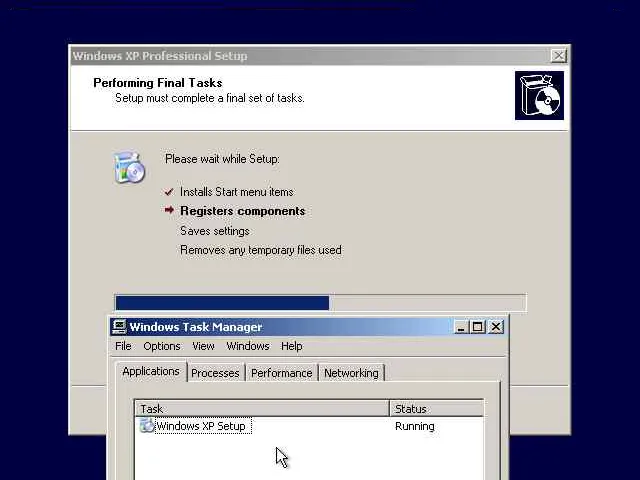Sort the list by the Status column header
The width and height of the screenshot is (640, 480).
point(437,409)
